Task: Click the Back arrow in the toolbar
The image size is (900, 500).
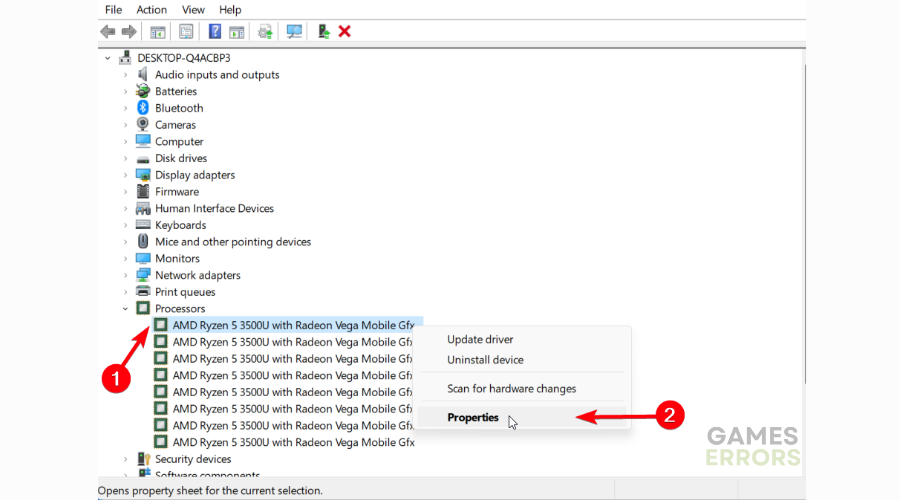Action: (108, 32)
